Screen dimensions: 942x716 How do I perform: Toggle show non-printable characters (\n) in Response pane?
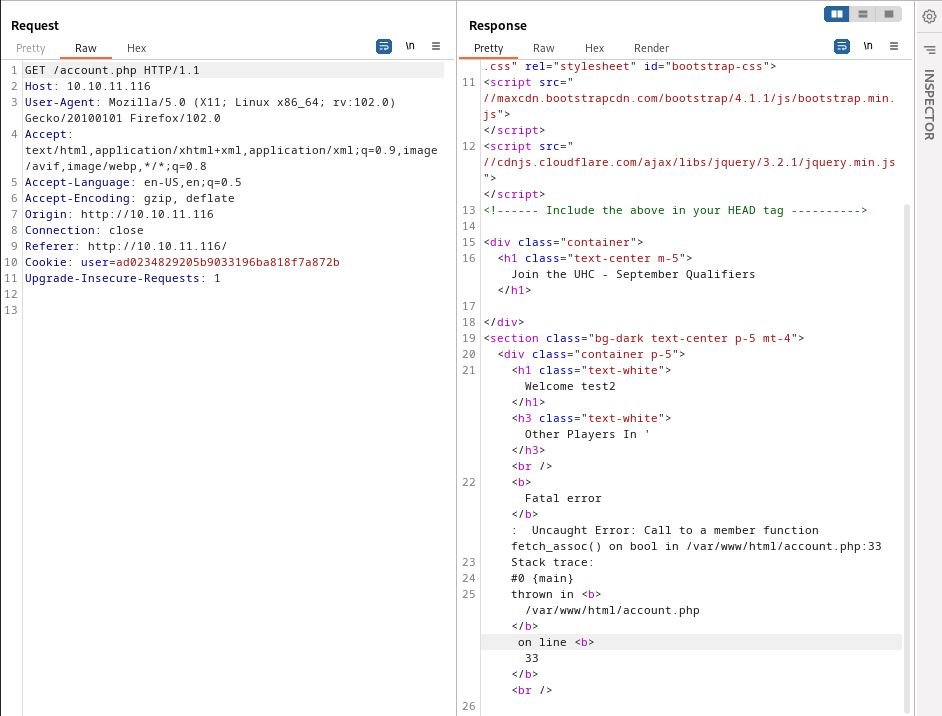868,46
